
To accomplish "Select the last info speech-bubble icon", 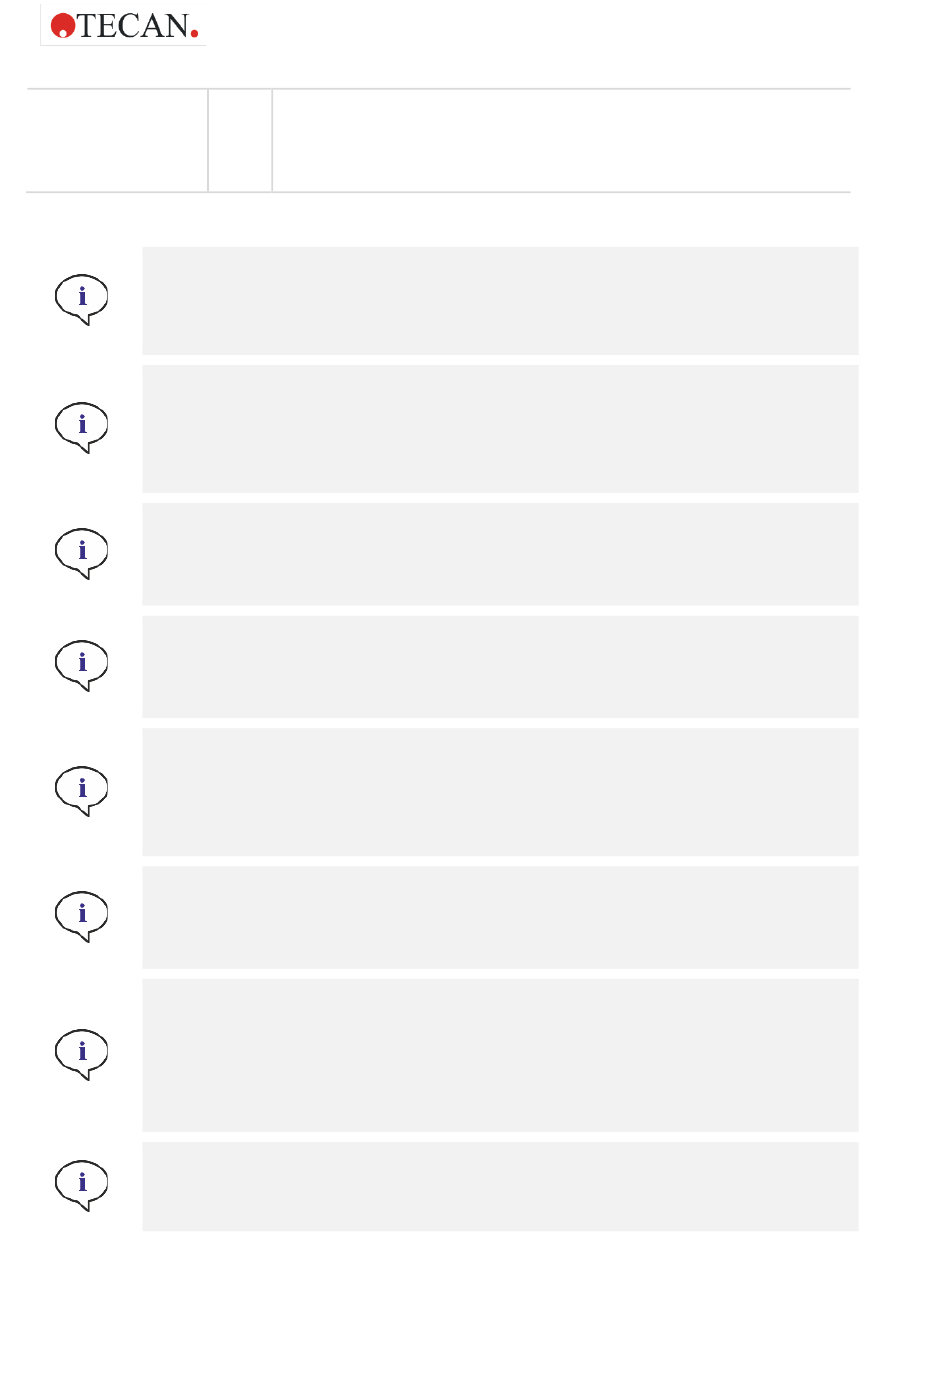I will coord(81,1185).
